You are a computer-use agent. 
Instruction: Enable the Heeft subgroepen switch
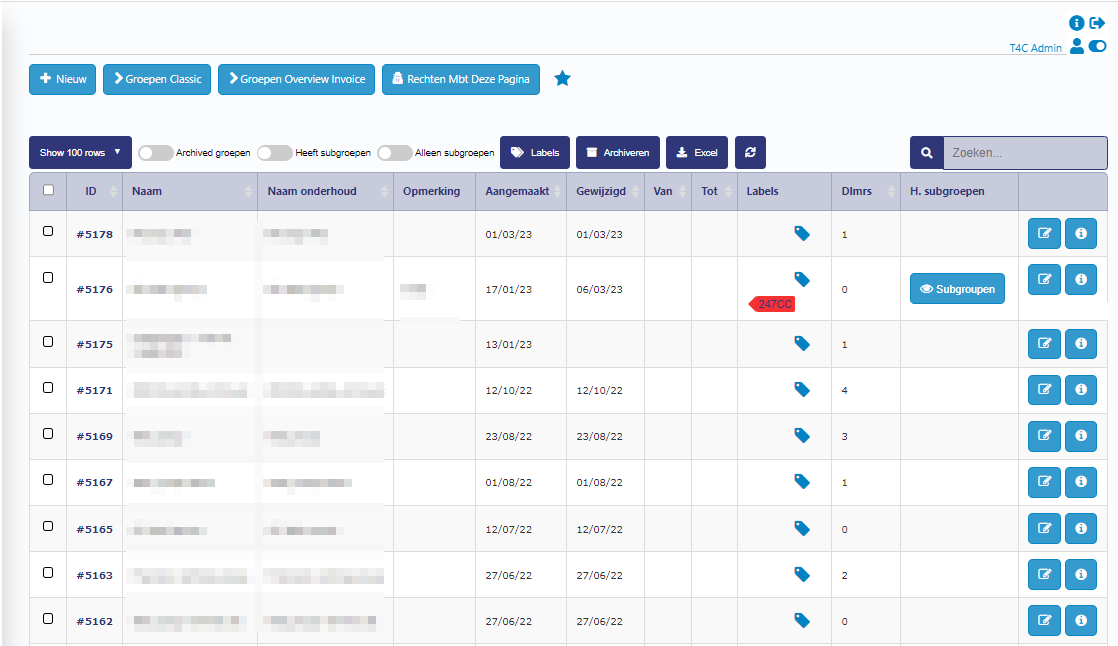click(274, 153)
